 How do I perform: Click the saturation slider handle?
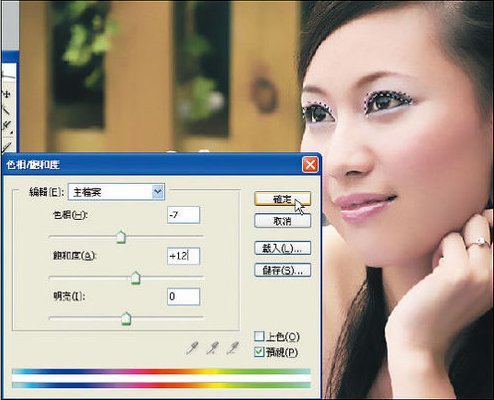coord(135,278)
